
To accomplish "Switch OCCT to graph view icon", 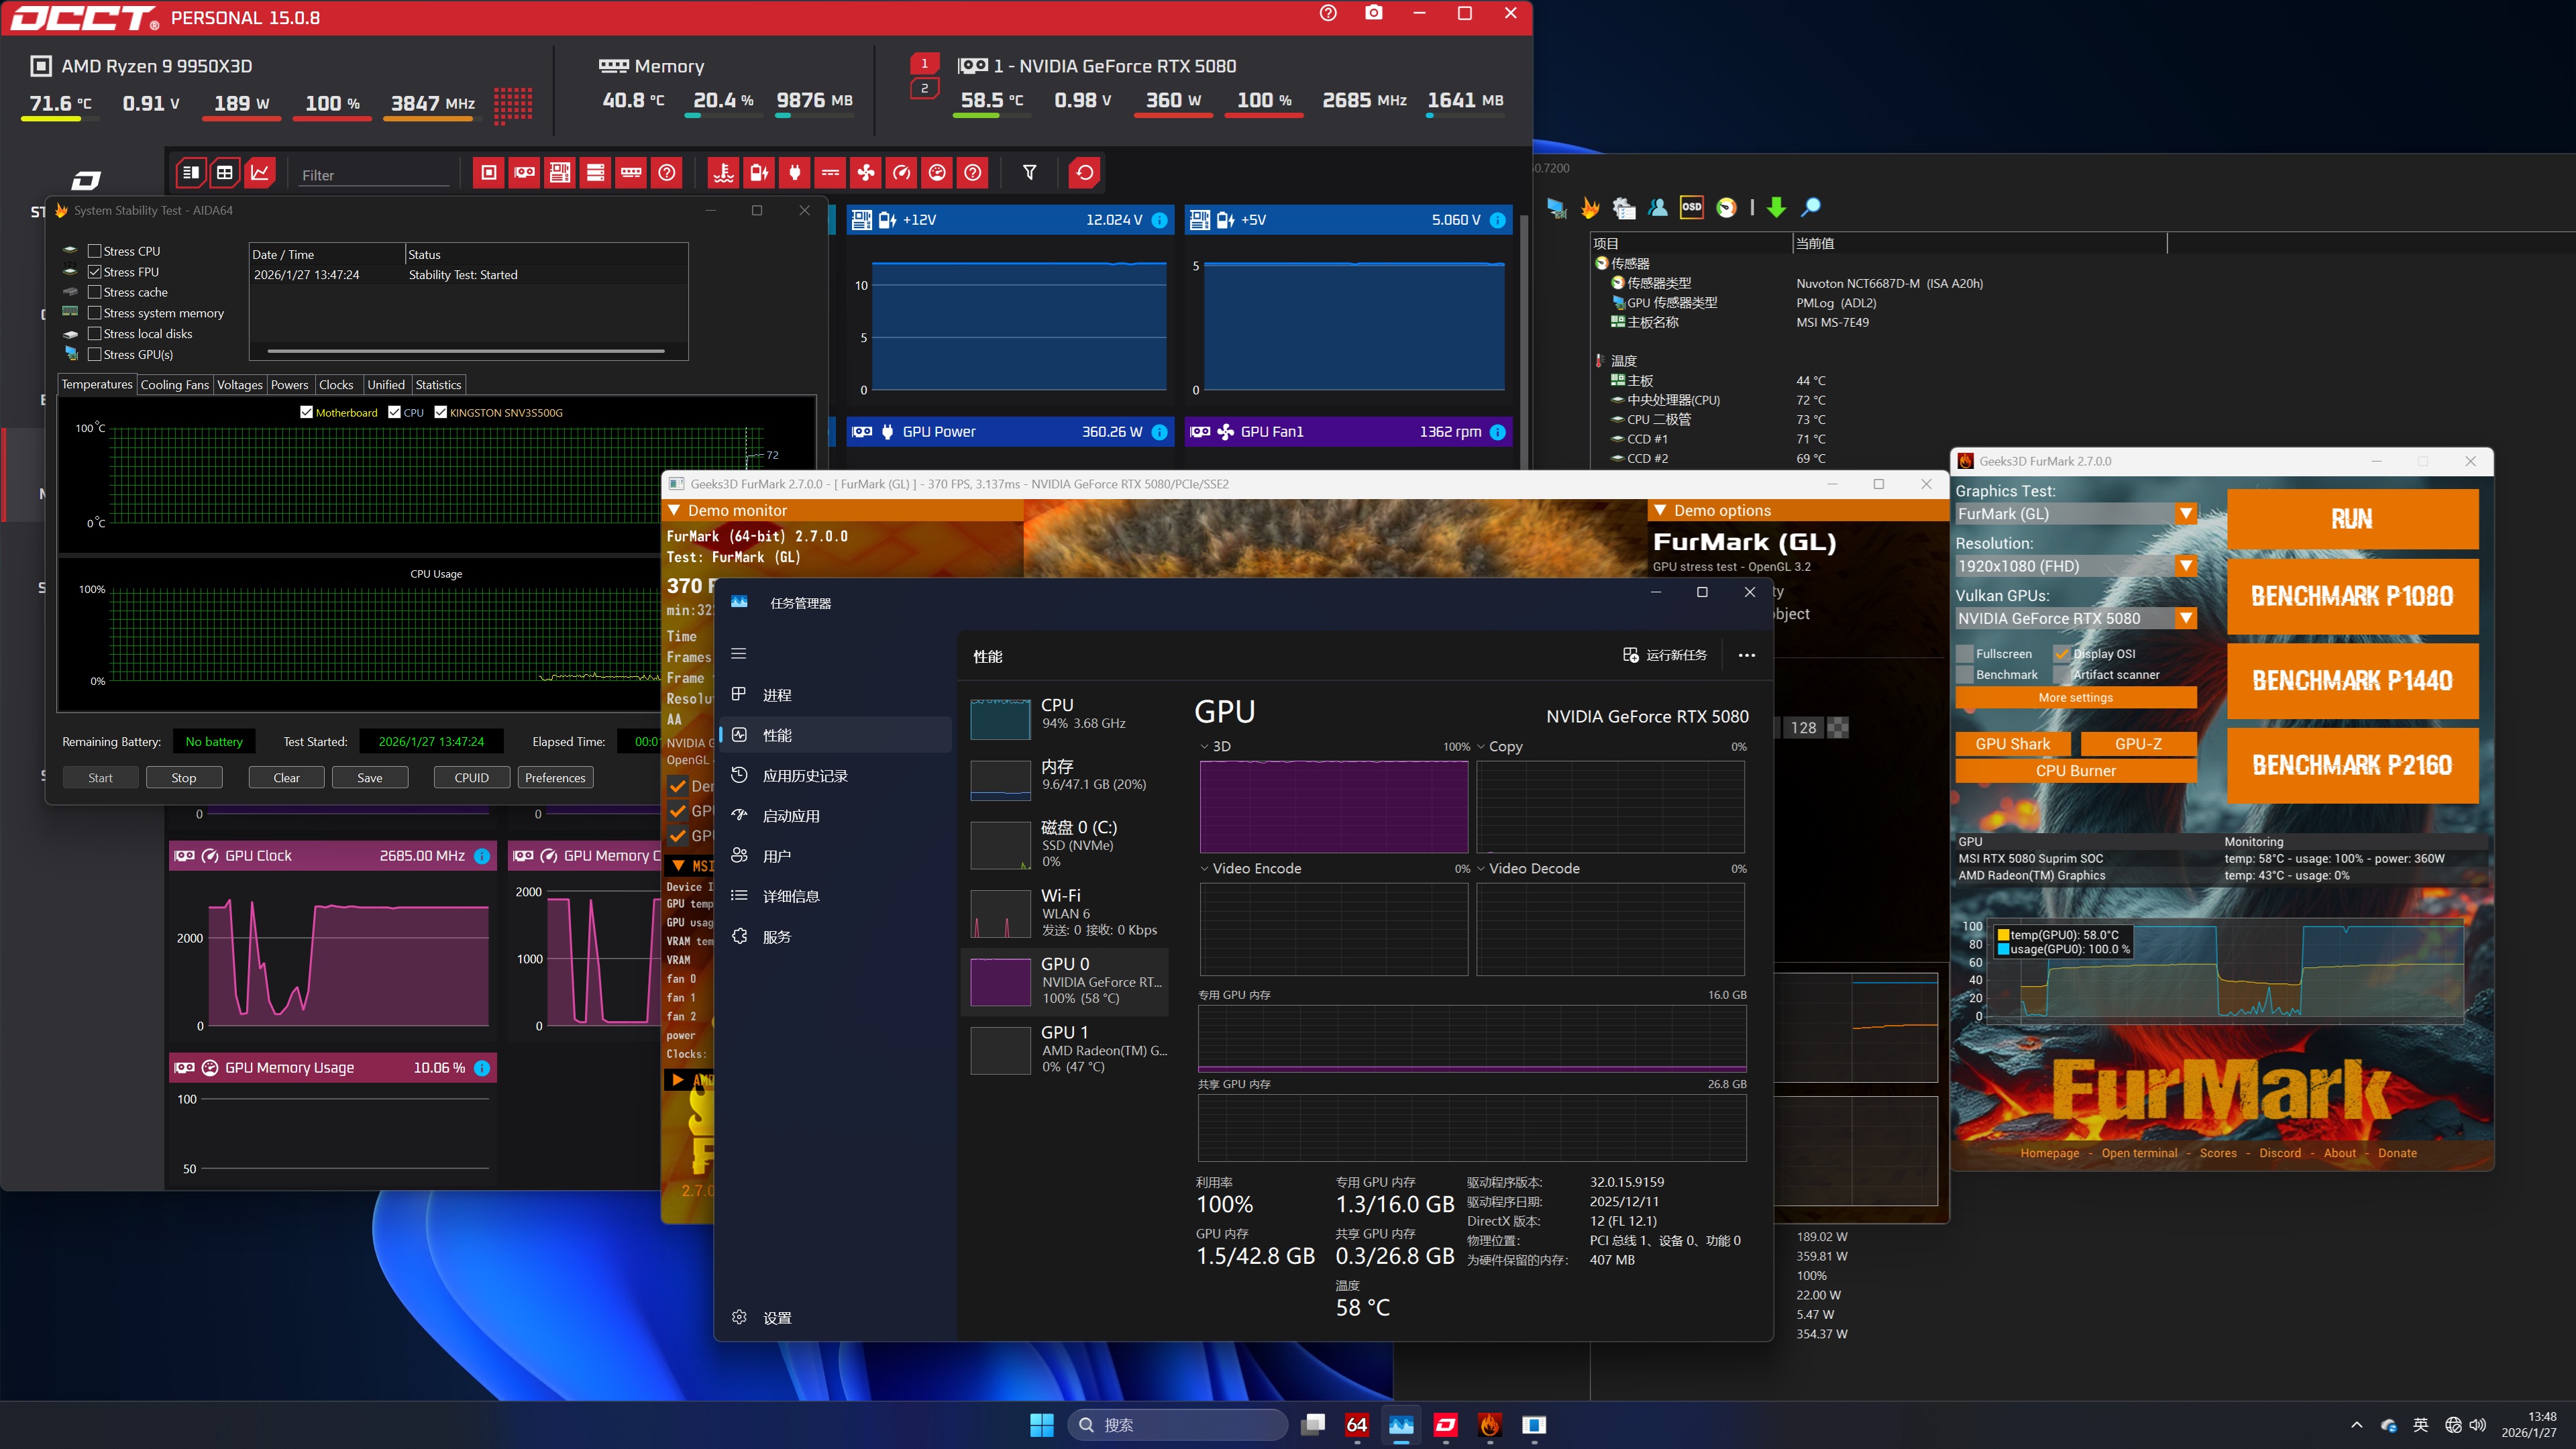I will tap(260, 173).
